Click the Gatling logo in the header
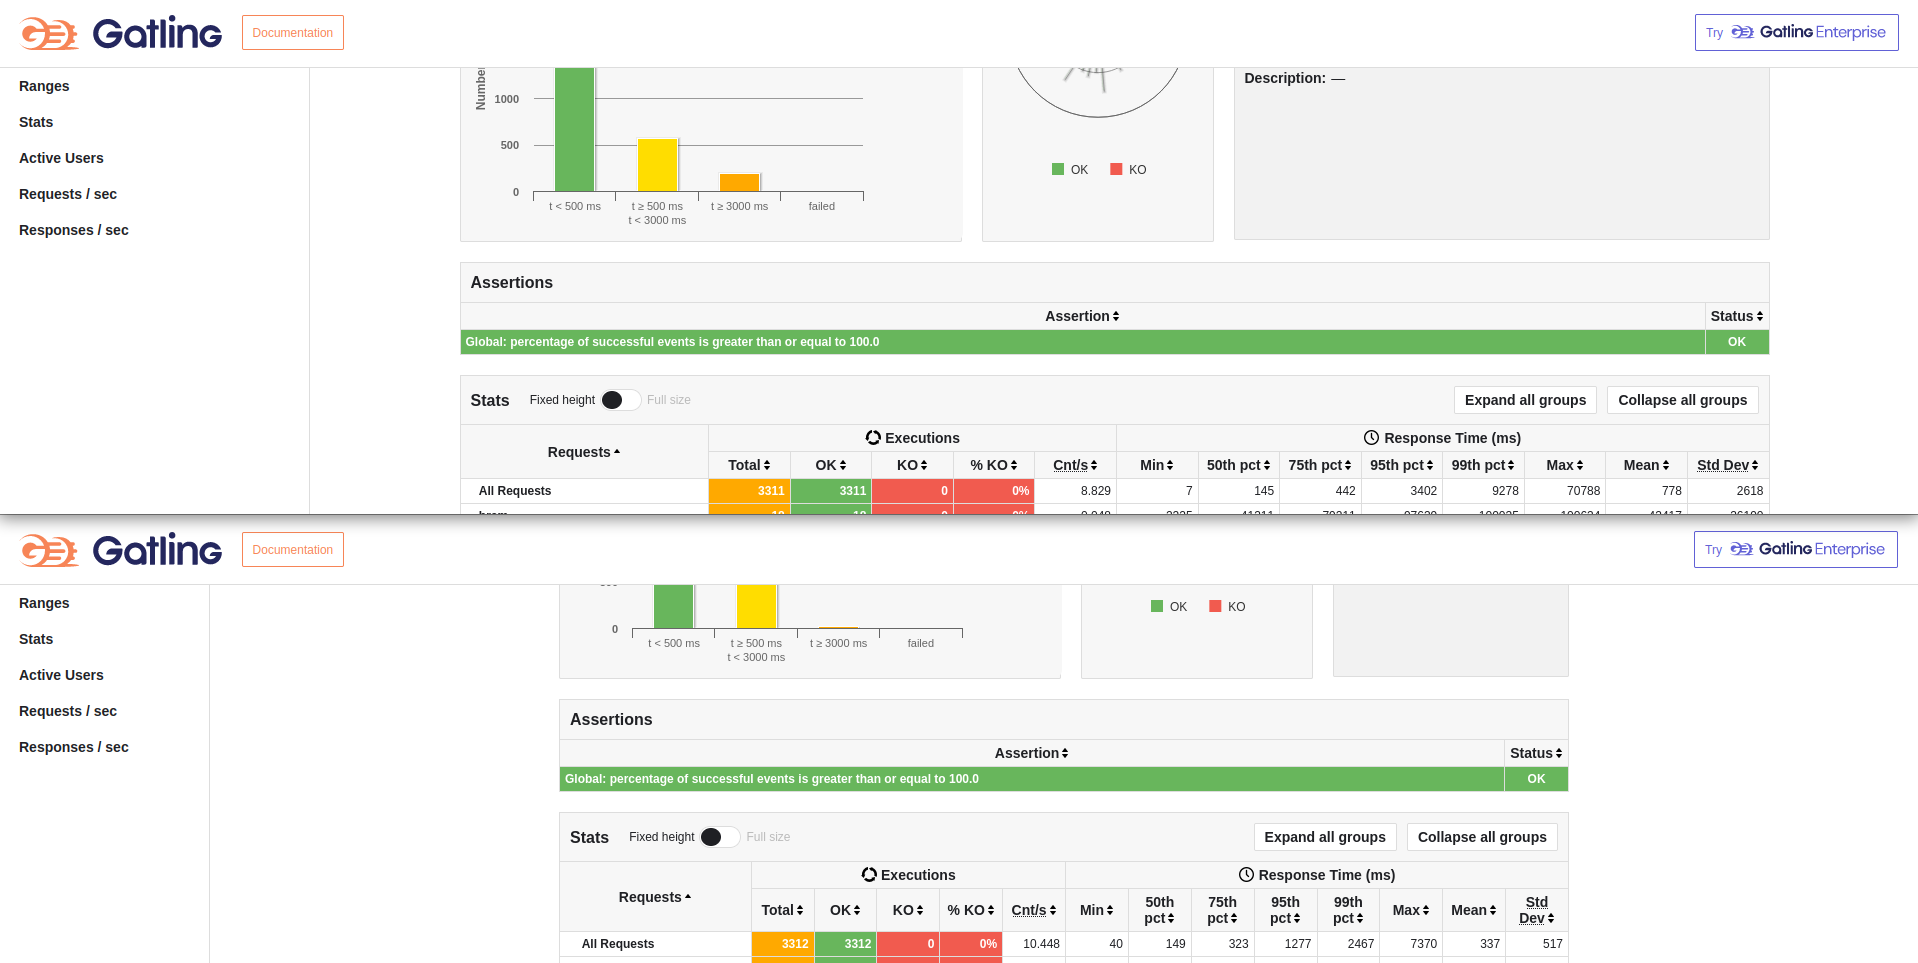1918x963 pixels. tap(120, 32)
